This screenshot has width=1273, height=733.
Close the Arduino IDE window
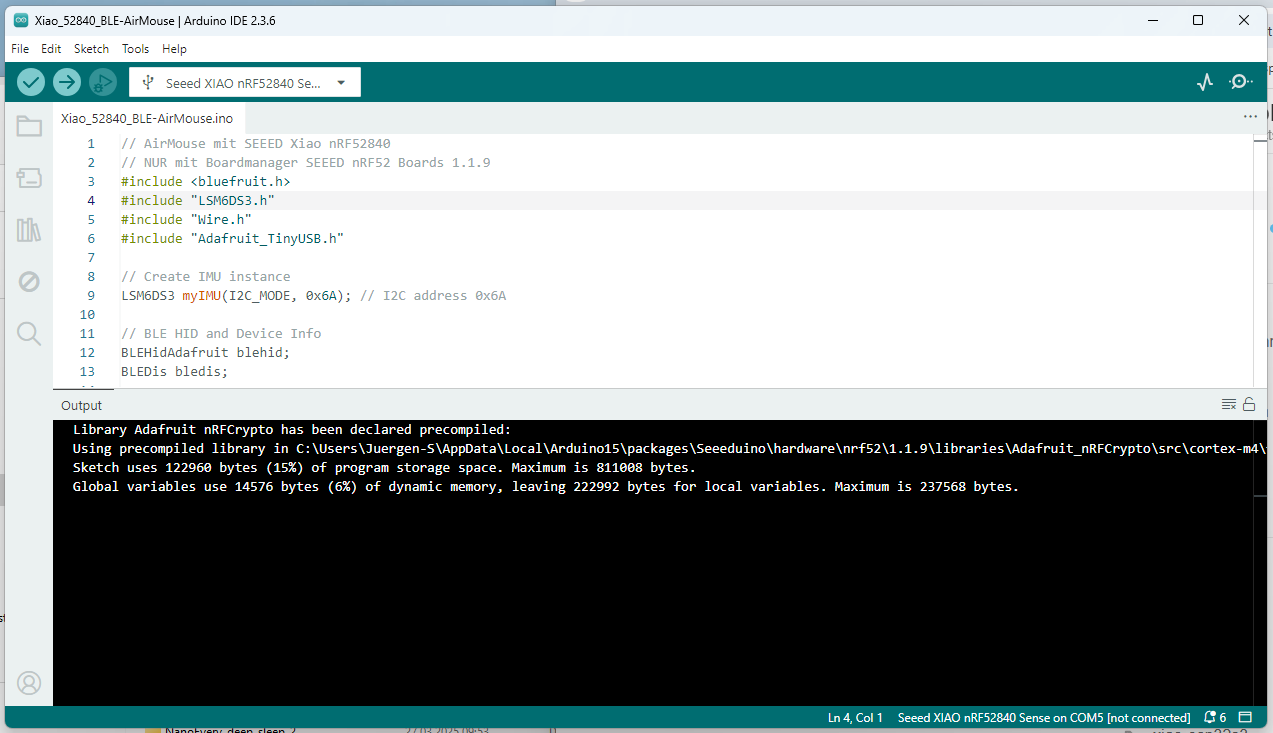tap(1244, 20)
